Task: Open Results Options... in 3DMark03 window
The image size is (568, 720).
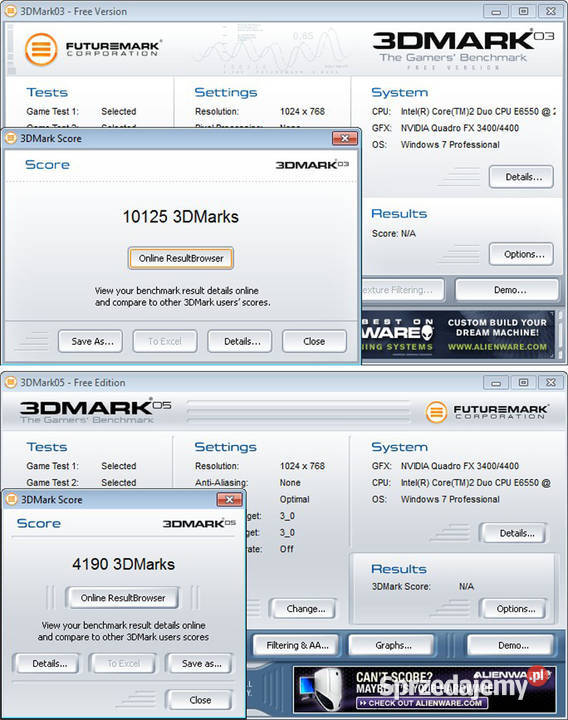Action: [521, 254]
